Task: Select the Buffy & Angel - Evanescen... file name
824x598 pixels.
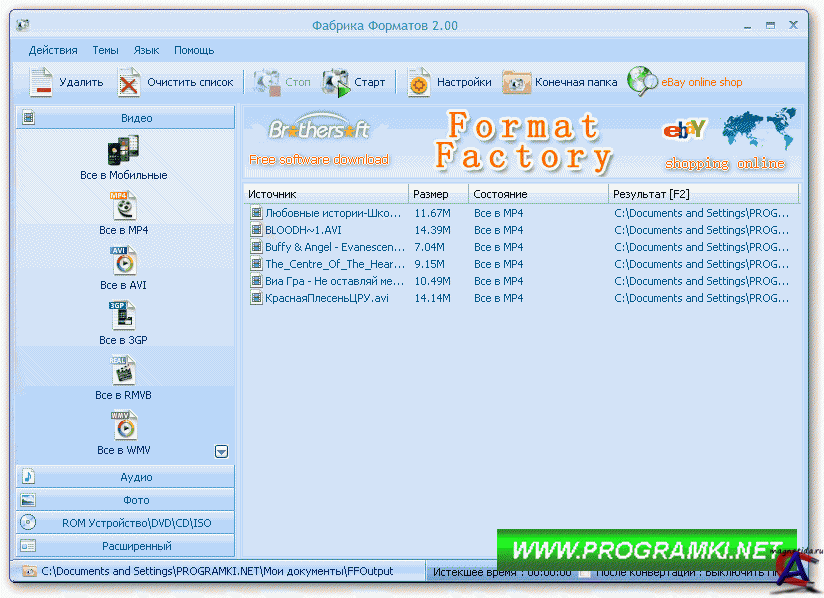Action: click(335, 247)
